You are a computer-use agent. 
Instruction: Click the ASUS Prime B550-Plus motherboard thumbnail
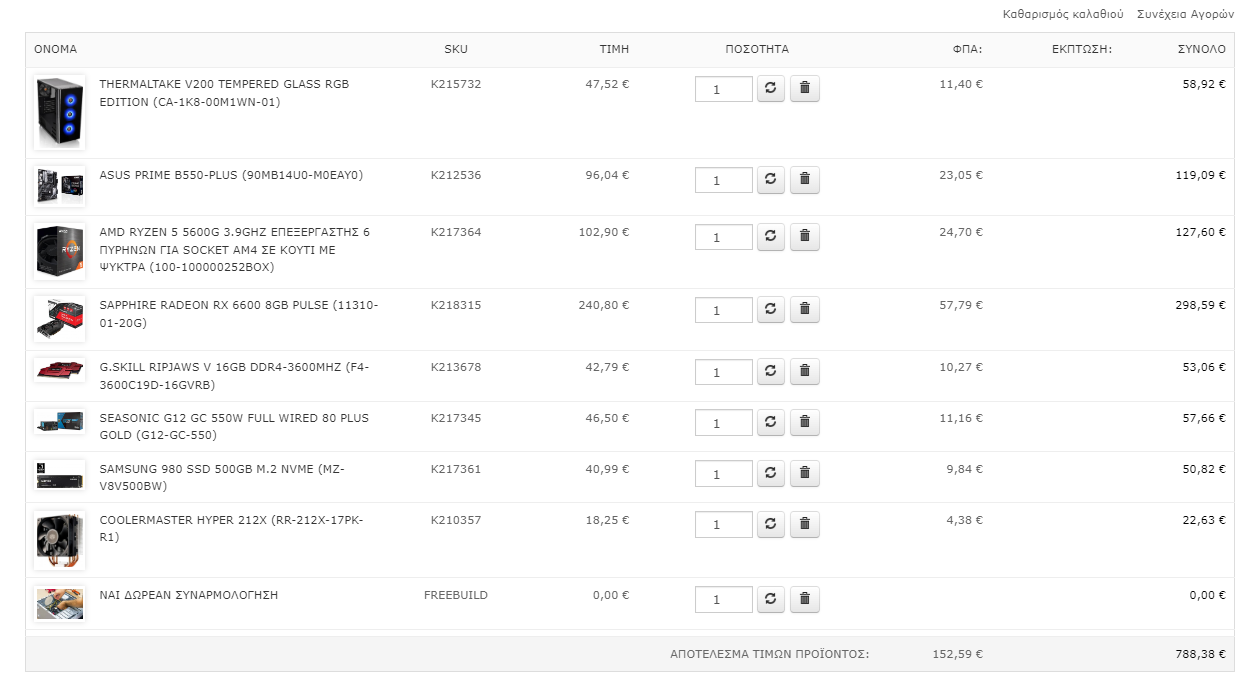coord(59,187)
